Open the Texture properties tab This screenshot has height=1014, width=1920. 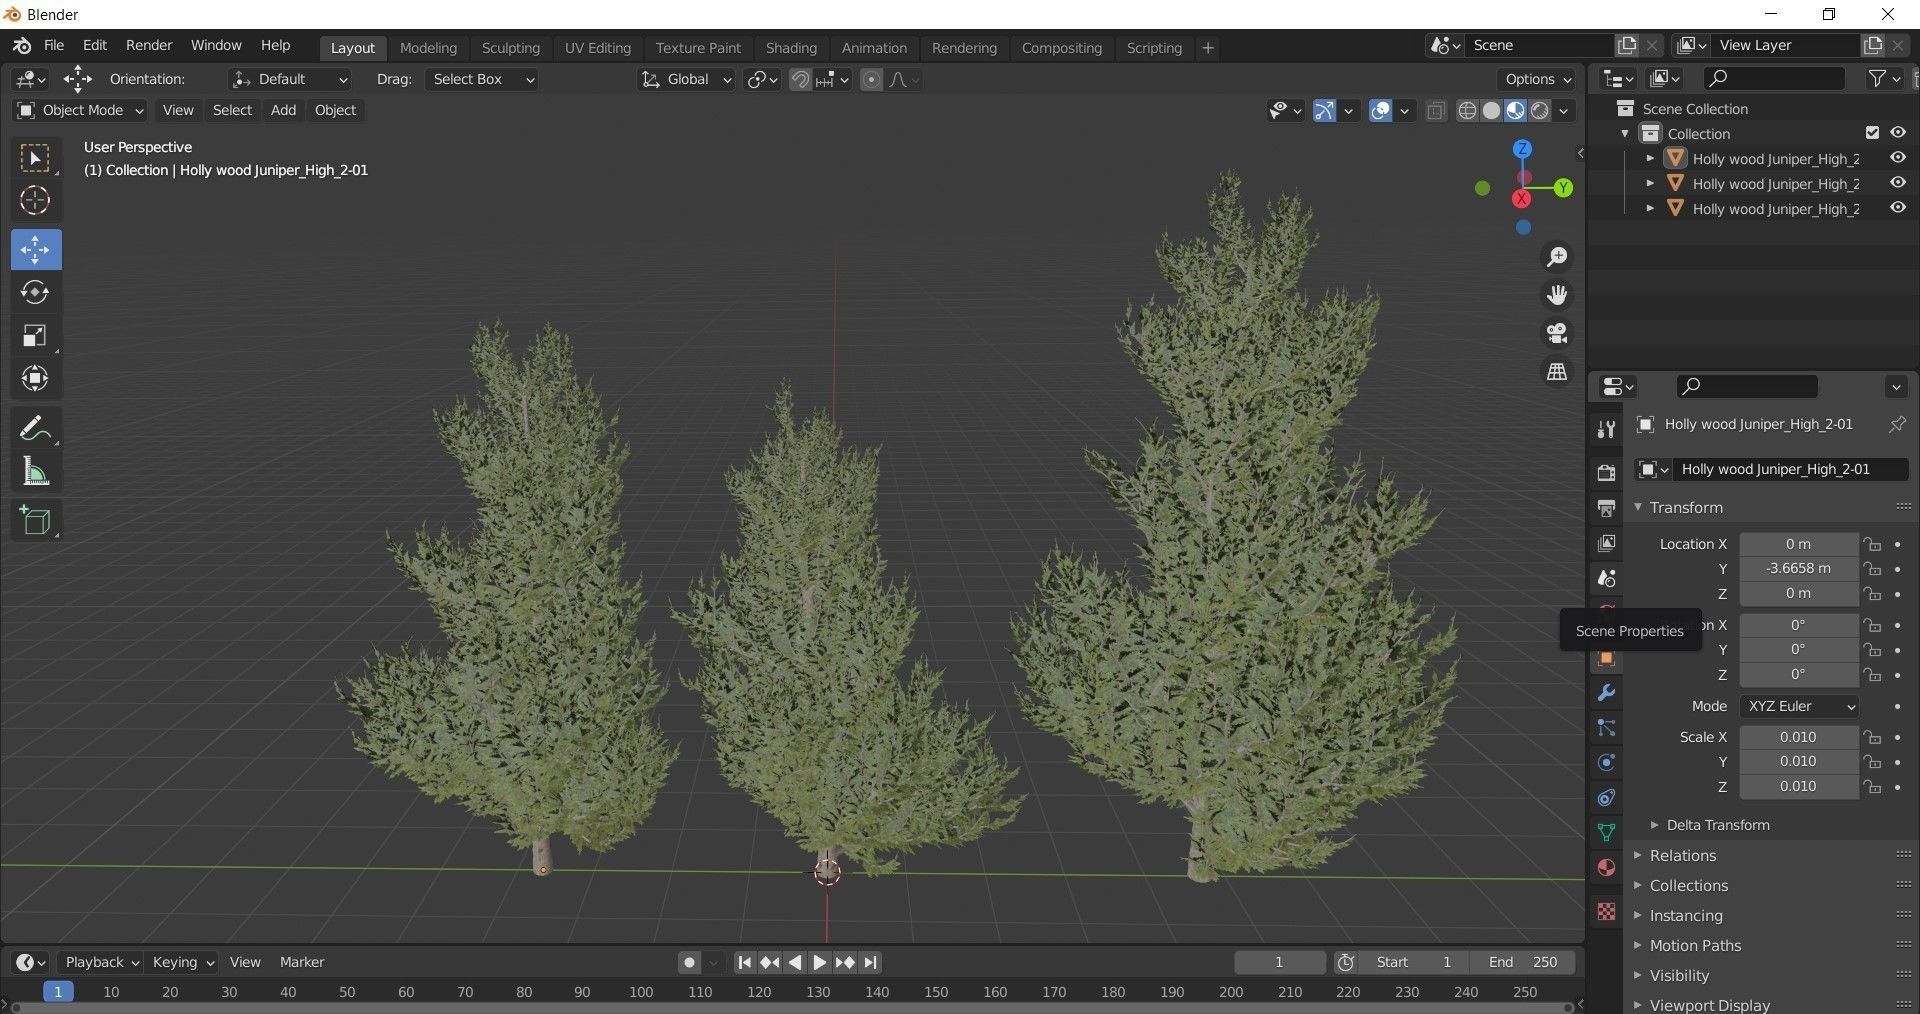(1606, 911)
